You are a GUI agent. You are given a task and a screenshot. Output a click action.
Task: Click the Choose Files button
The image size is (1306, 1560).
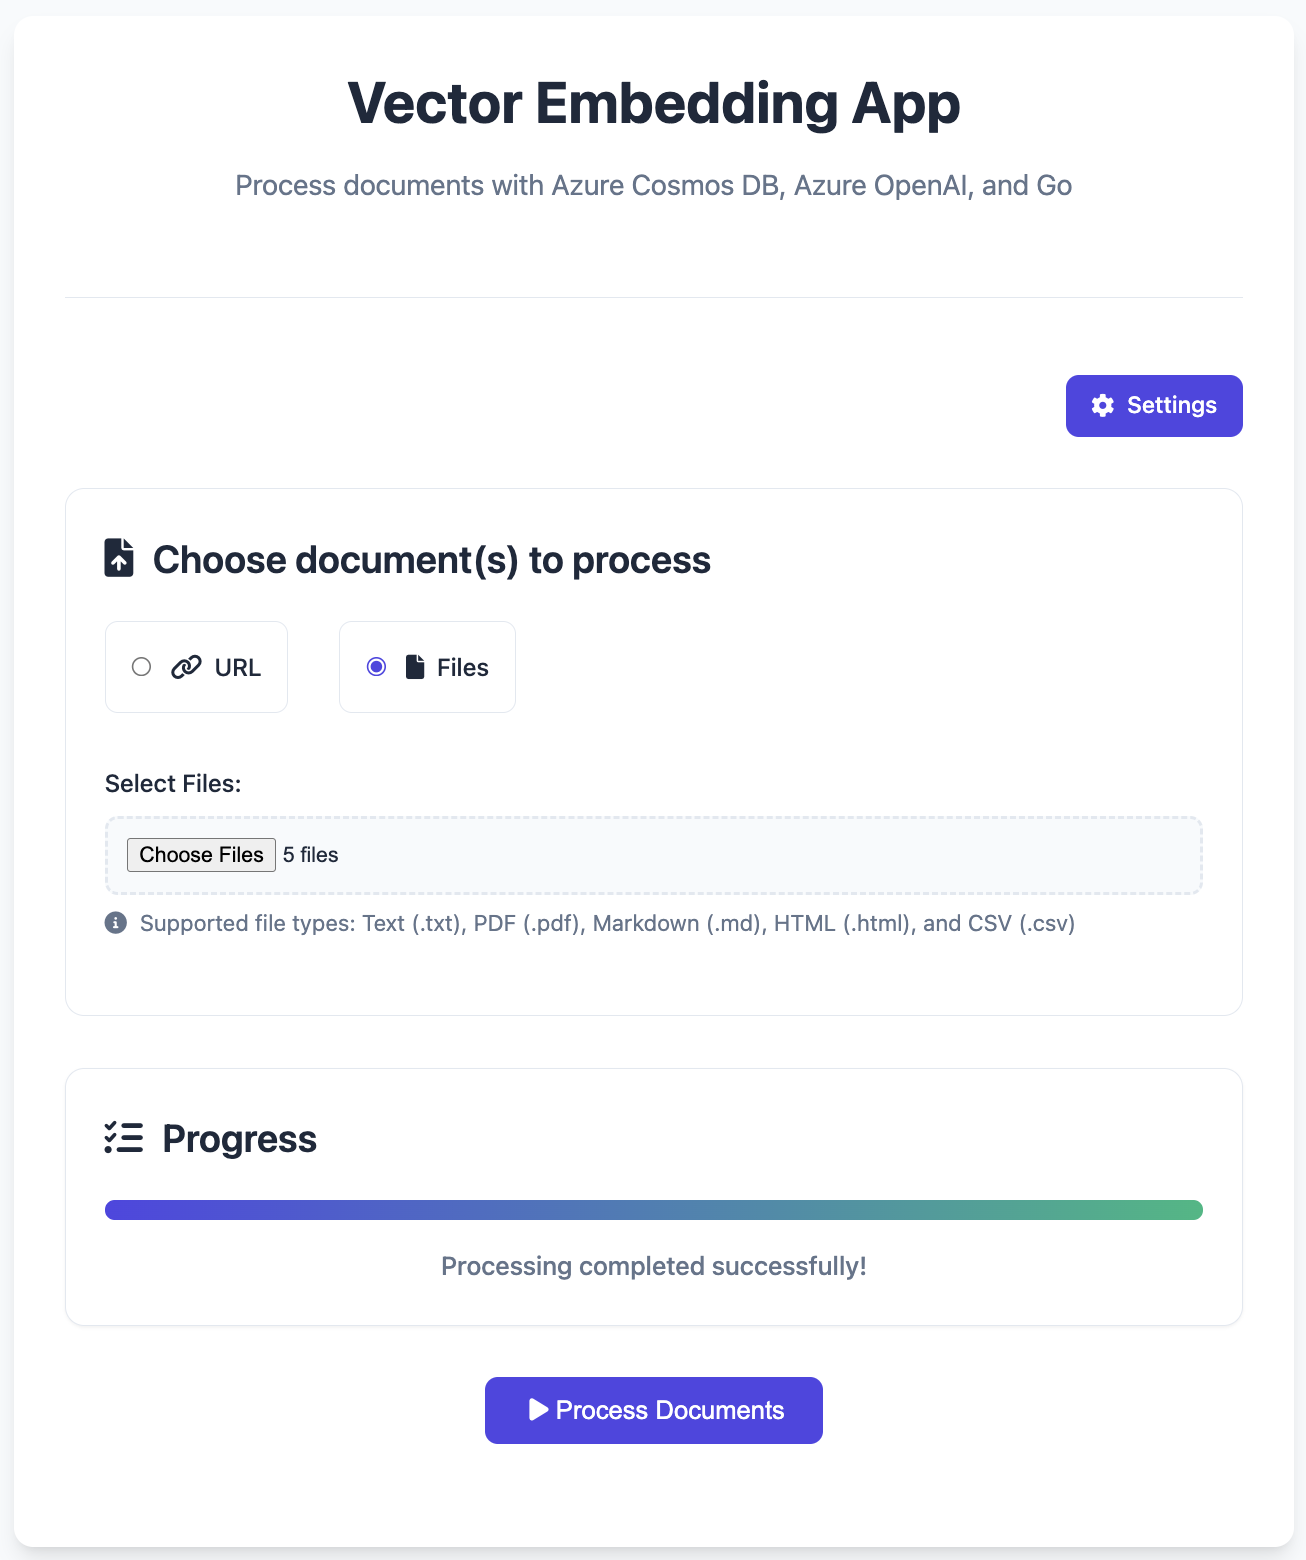coord(201,855)
